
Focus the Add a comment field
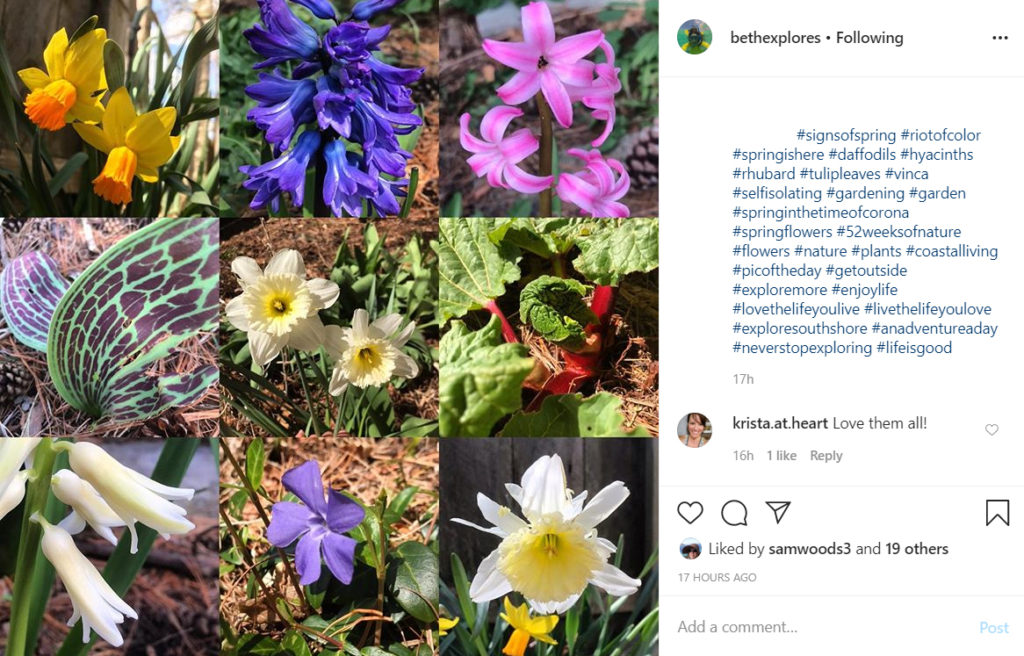point(823,627)
